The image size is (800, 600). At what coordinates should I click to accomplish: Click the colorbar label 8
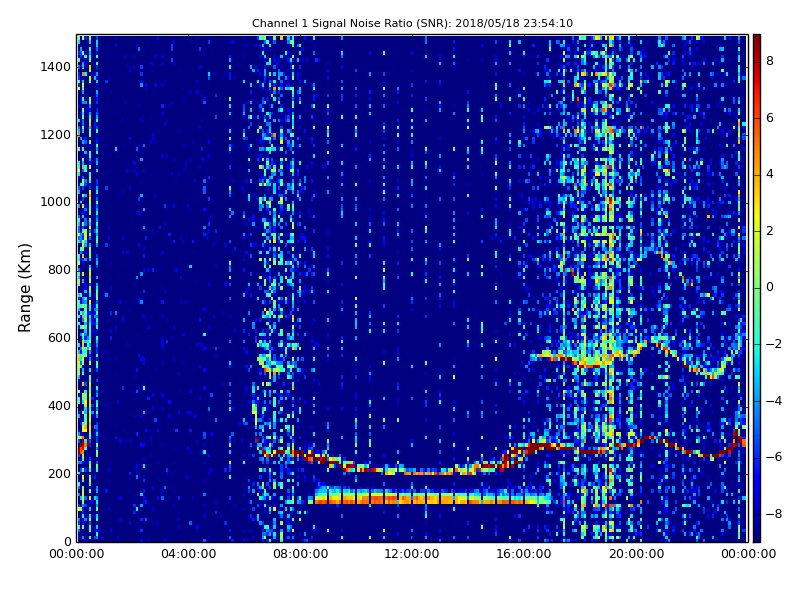770,61
